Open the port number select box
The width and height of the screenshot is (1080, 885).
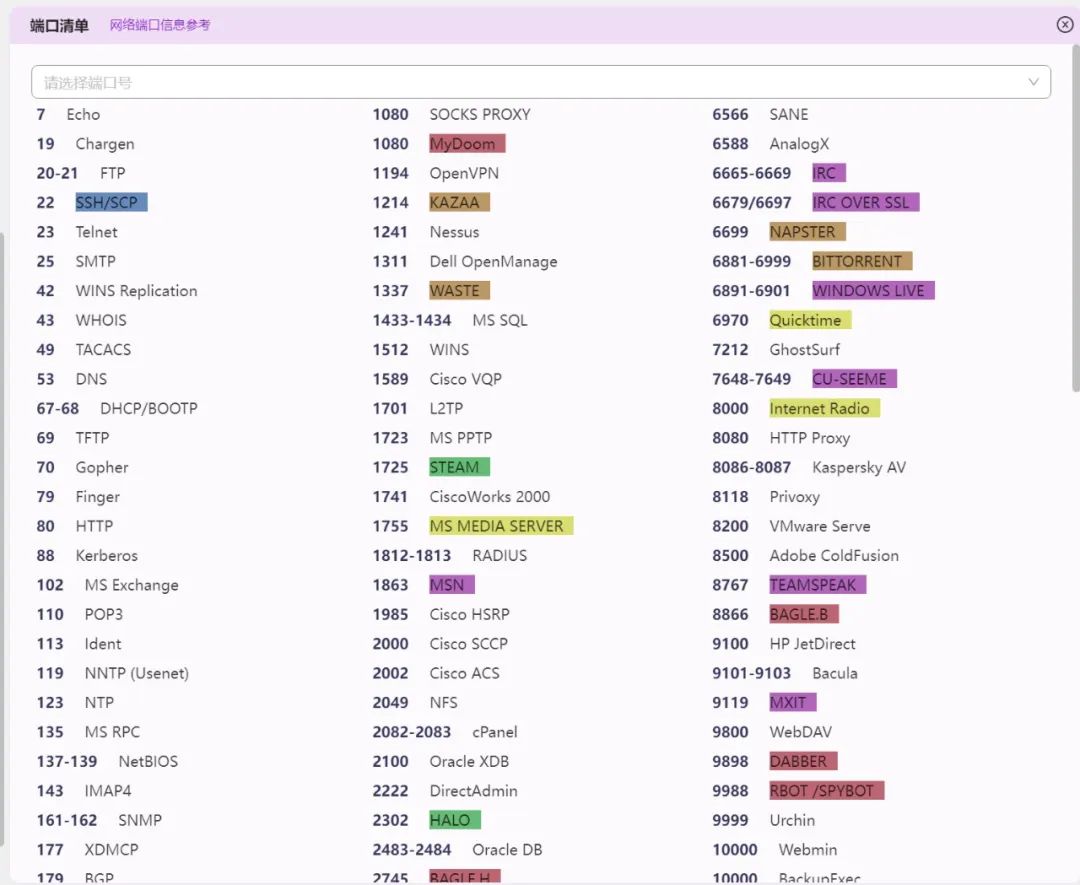[x=541, y=82]
